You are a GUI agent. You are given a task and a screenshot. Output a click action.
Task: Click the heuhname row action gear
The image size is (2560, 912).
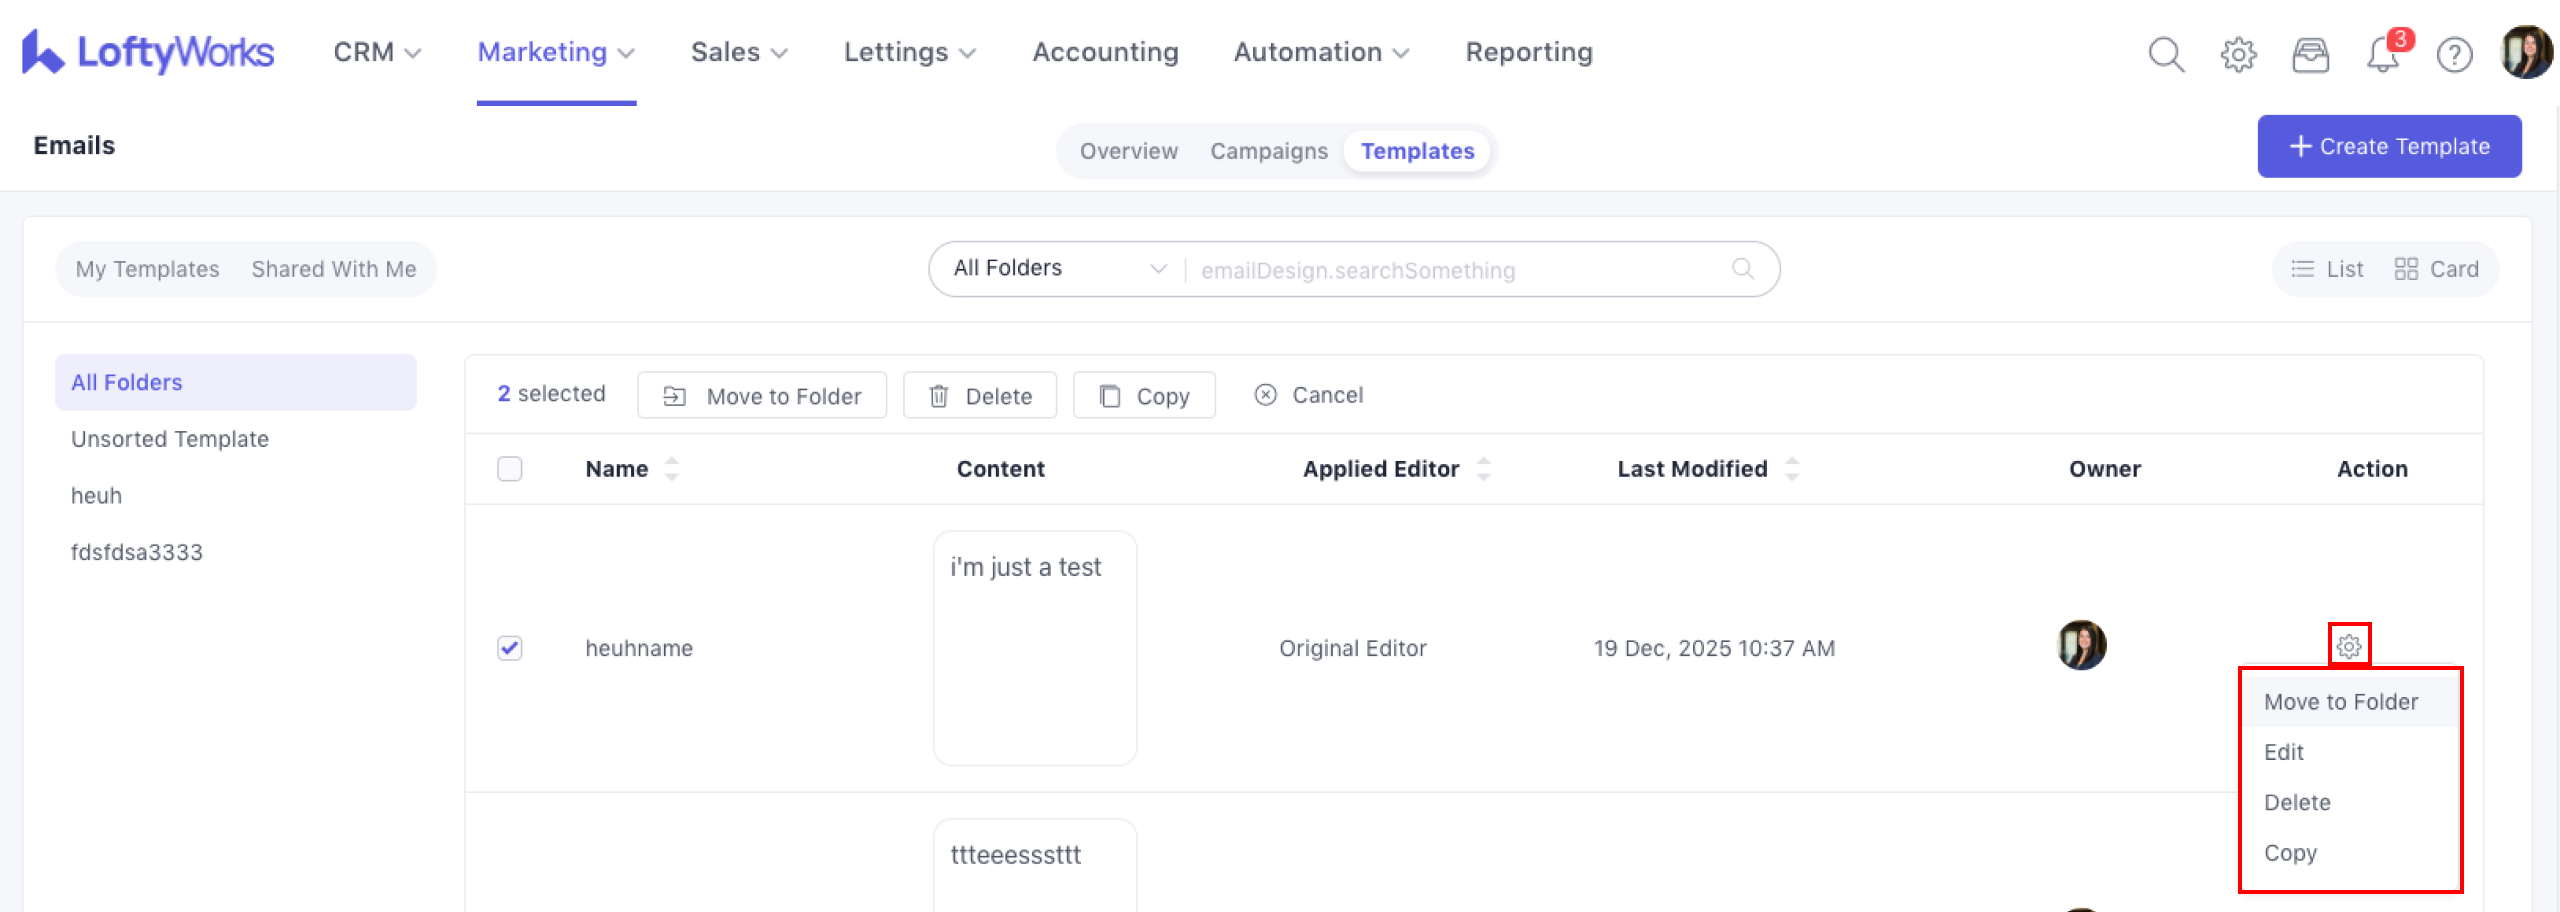pos(2349,646)
